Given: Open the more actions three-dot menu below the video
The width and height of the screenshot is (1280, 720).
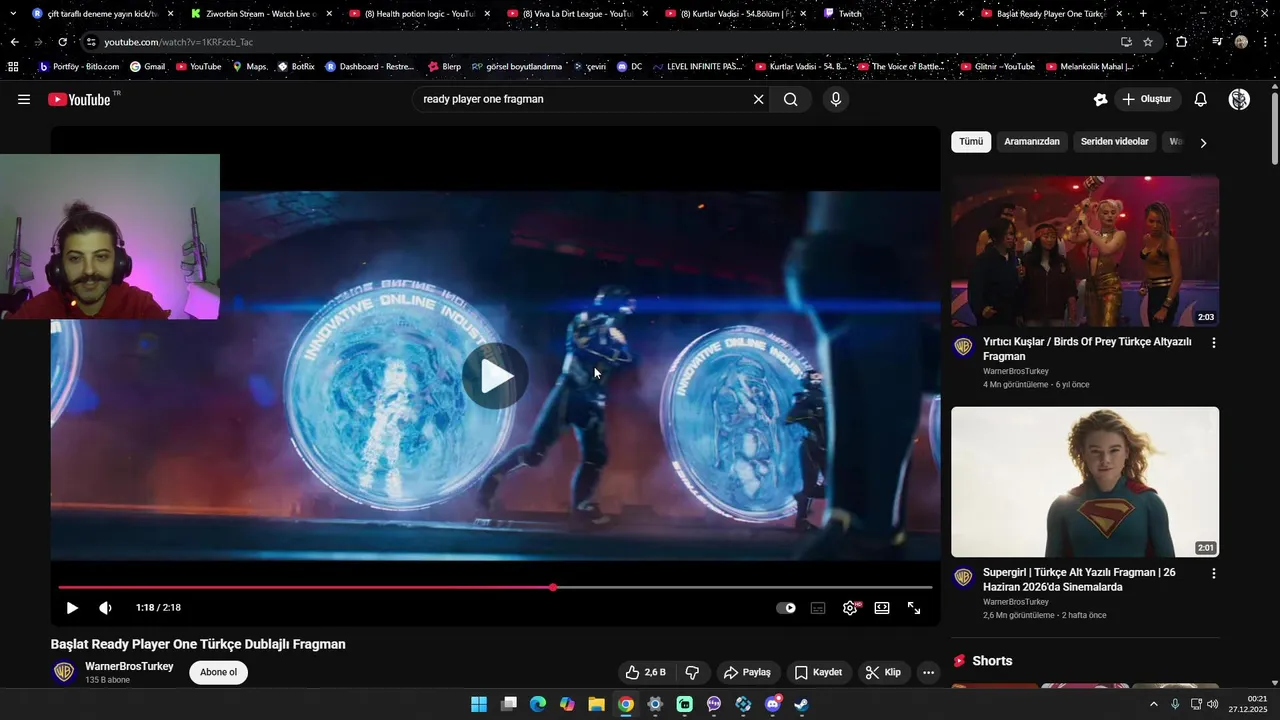Looking at the screenshot, I should [928, 672].
